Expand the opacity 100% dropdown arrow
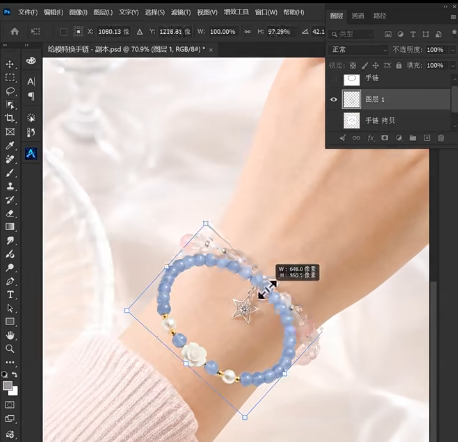Viewport: 458px width, 442px height. point(452,50)
